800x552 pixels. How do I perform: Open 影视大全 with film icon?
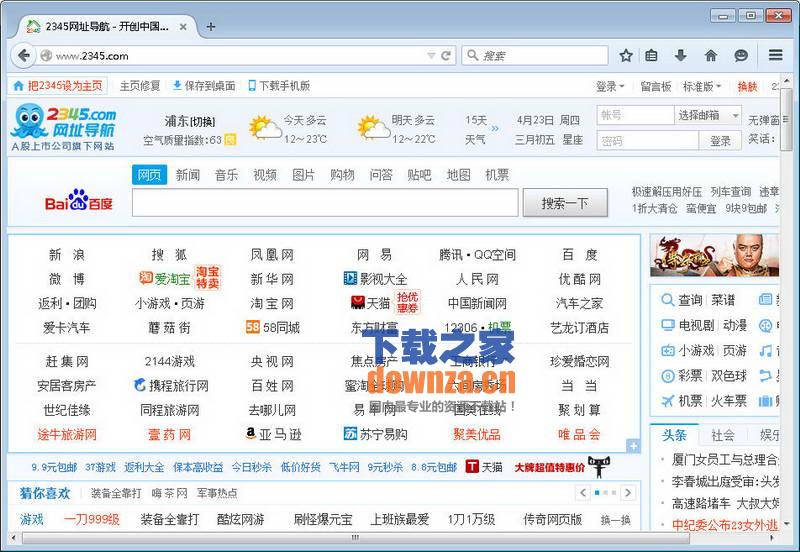tap(376, 279)
